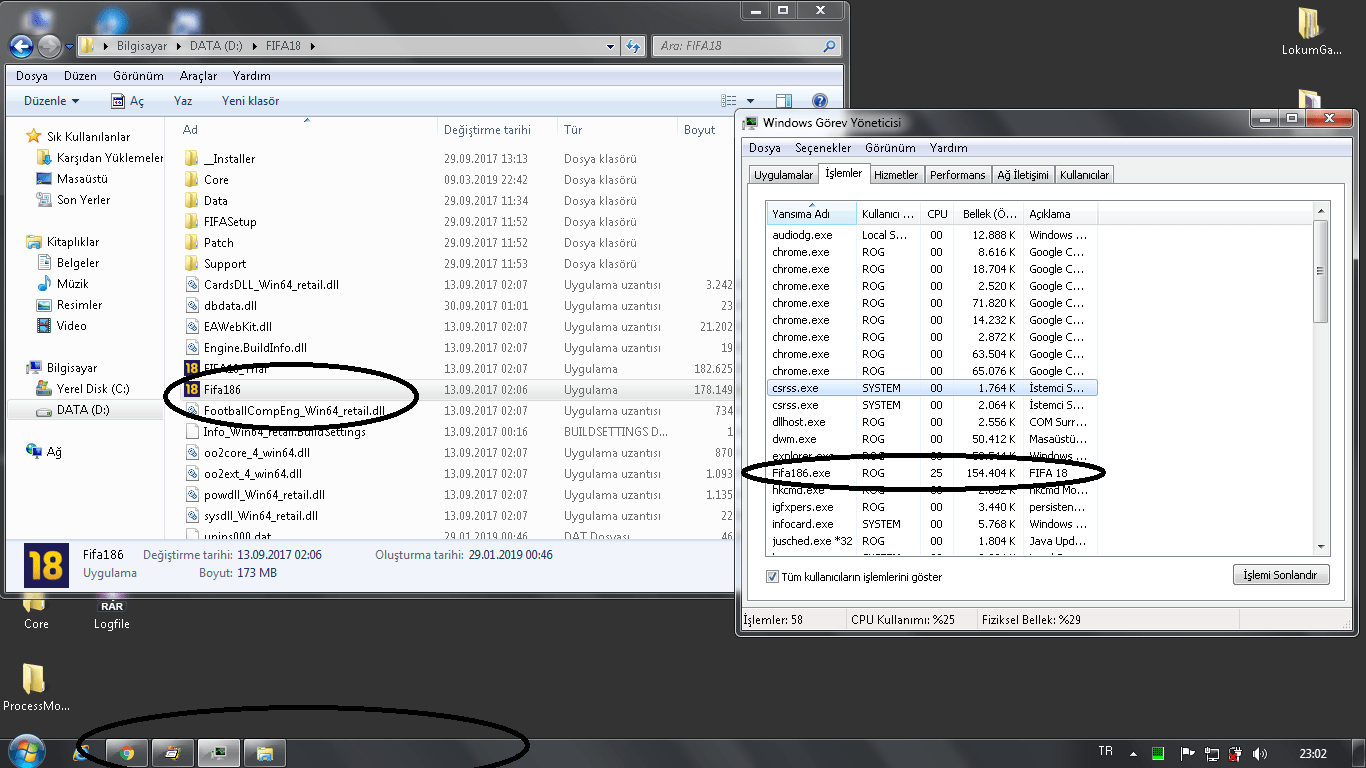The image size is (1366, 768).
Task: Refresh the FIFA18 folder in Explorer
Action: click(632, 46)
